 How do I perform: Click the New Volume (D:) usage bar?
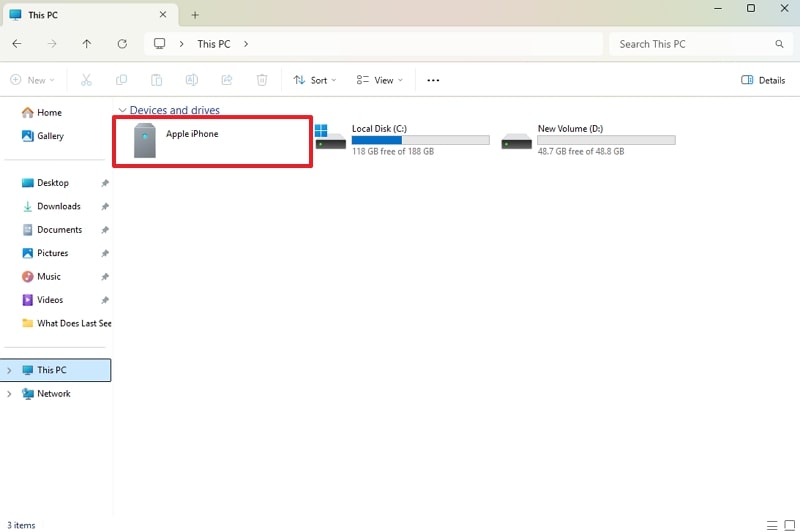[x=606, y=140]
